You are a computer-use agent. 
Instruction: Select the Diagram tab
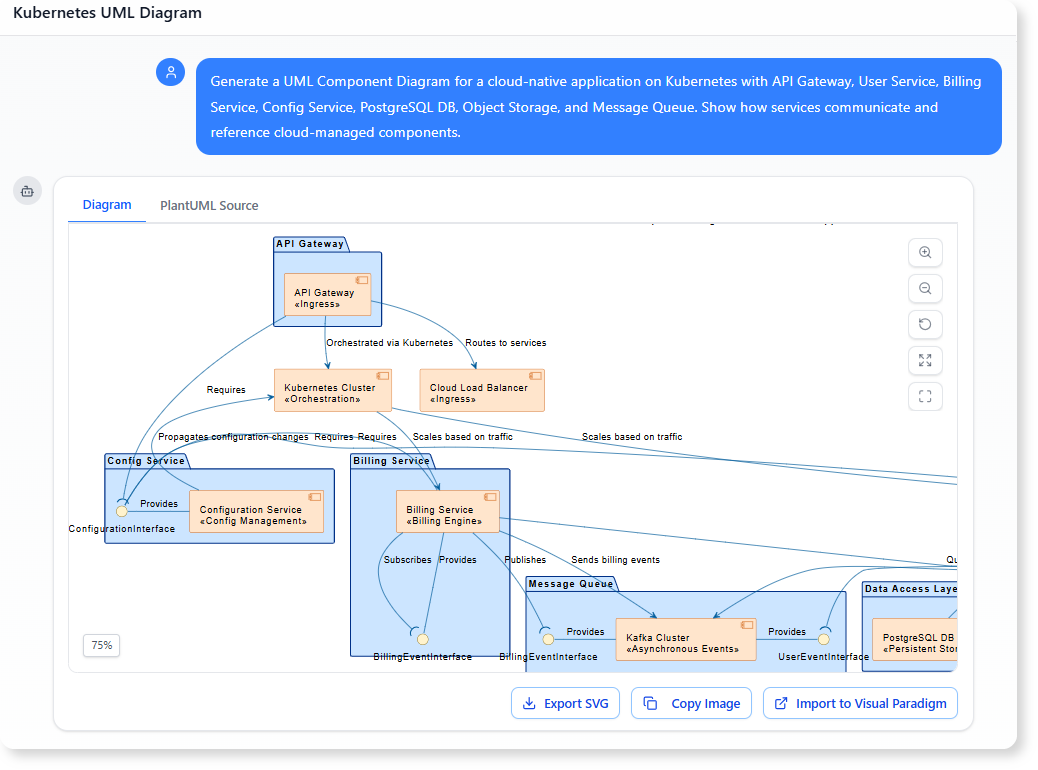coord(107,205)
